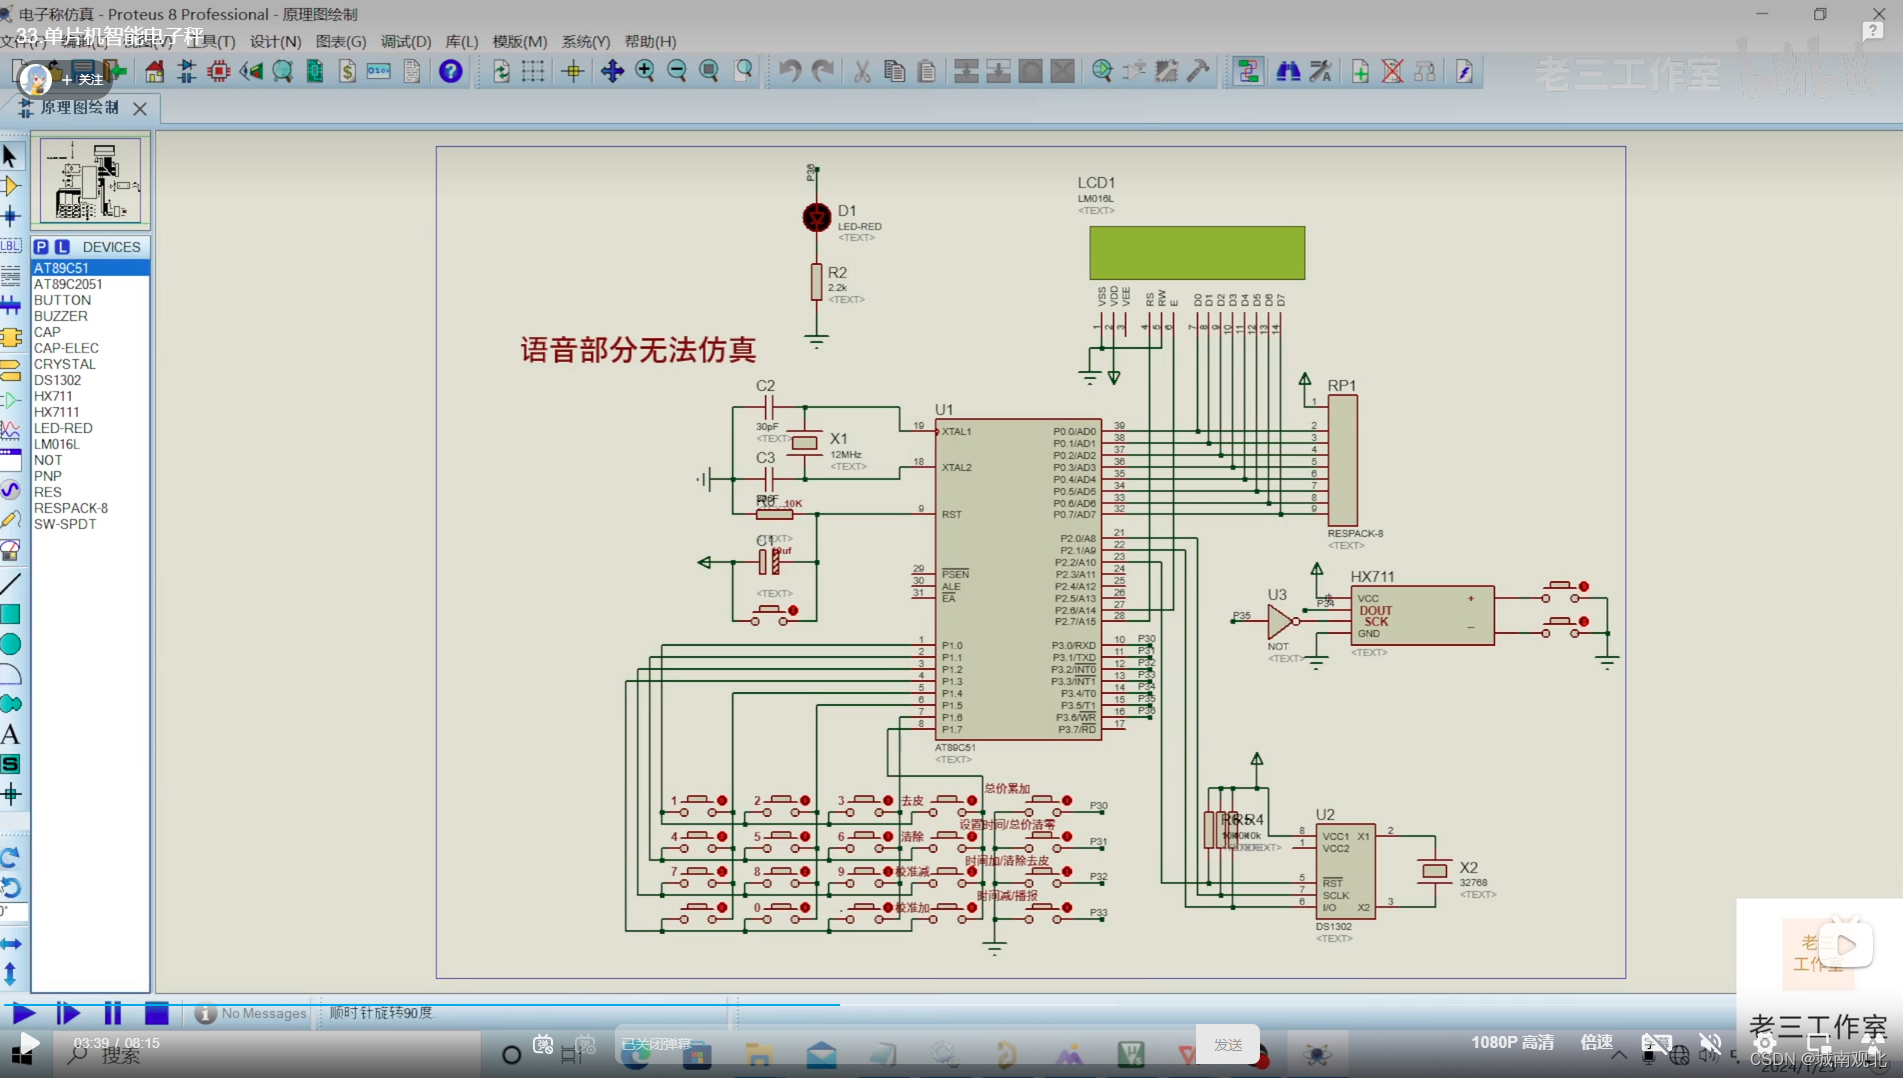
Task: Select the Text script A tool
Action: (10, 735)
